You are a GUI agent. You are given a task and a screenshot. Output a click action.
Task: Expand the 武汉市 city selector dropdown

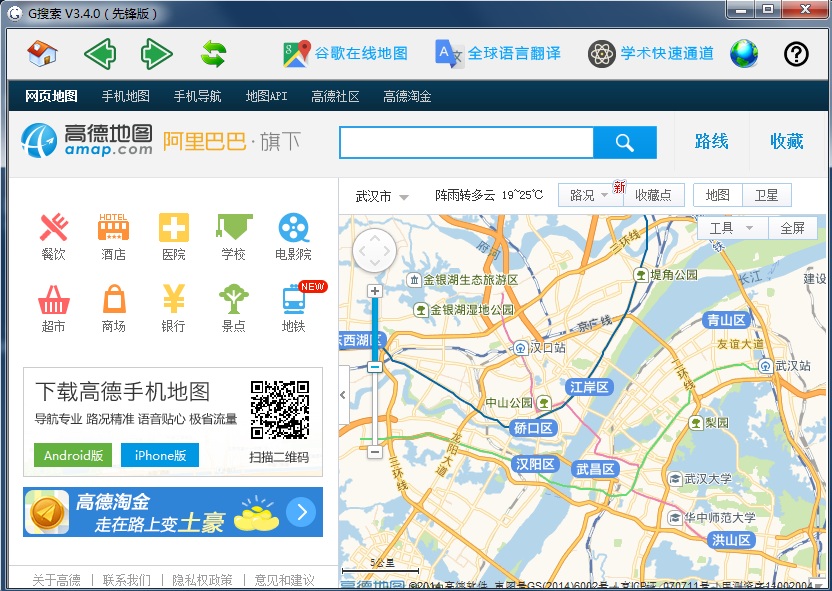click(x=382, y=196)
